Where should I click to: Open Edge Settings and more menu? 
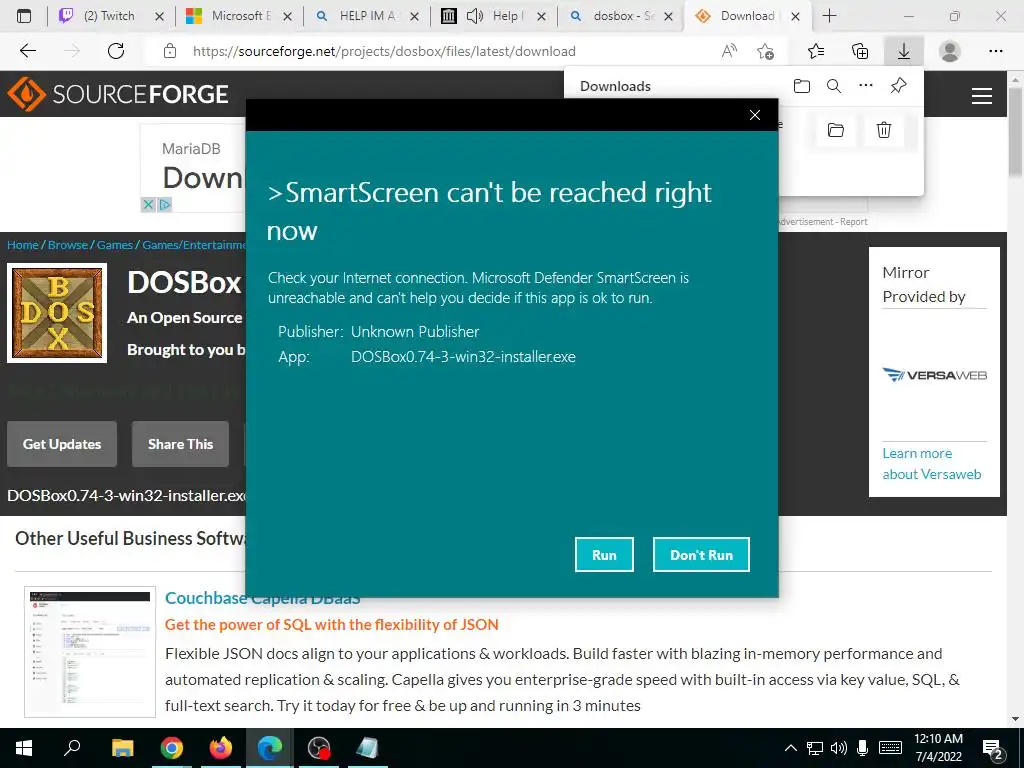click(x=995, y=51)
